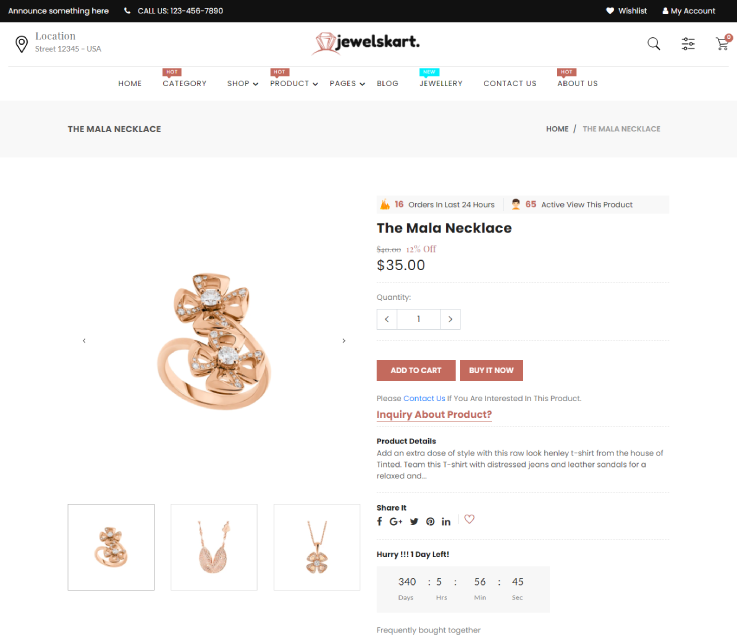Increase quantity with right arrow
This screenshot has width=737, height=635.
(450, 319)
